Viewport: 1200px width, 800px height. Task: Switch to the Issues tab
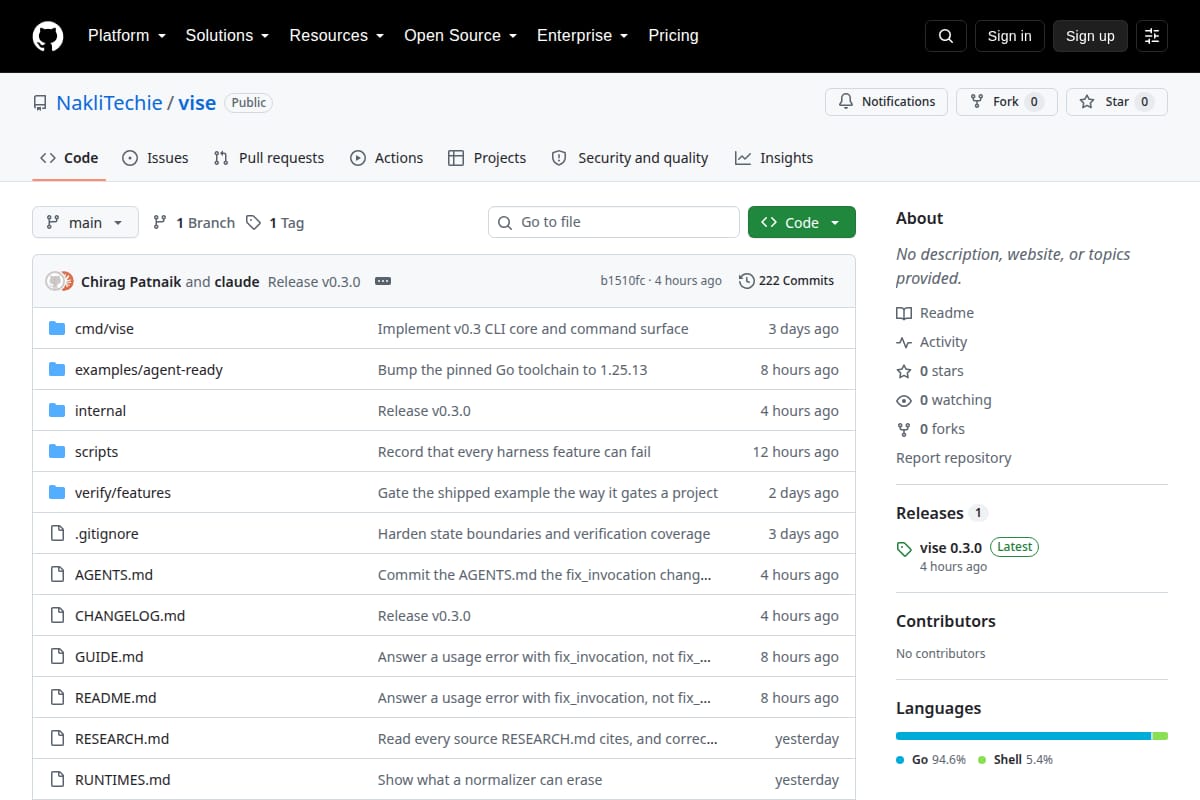pos(155,158)
